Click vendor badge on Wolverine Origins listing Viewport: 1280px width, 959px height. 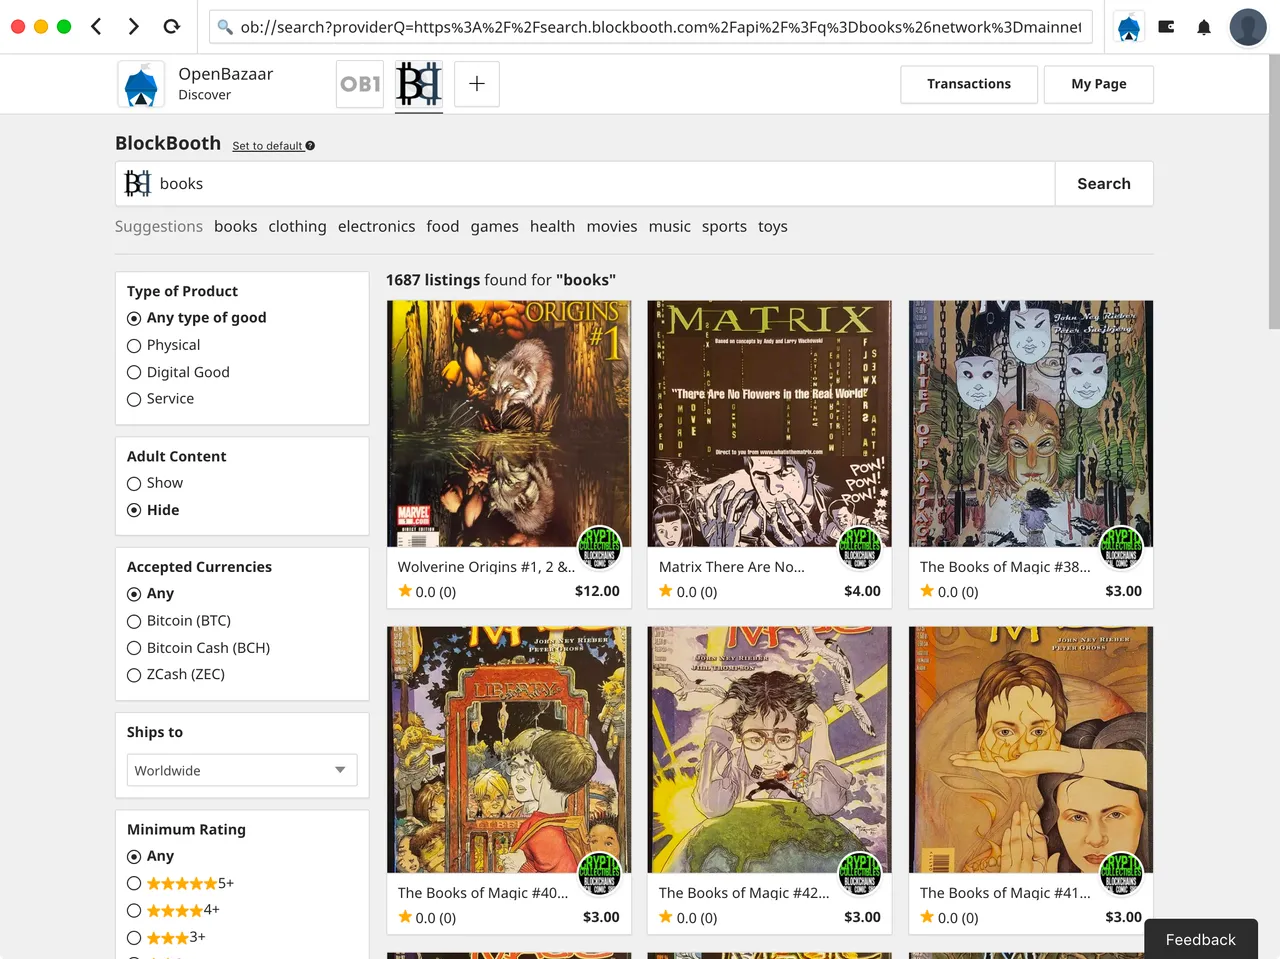coord(599,547)
